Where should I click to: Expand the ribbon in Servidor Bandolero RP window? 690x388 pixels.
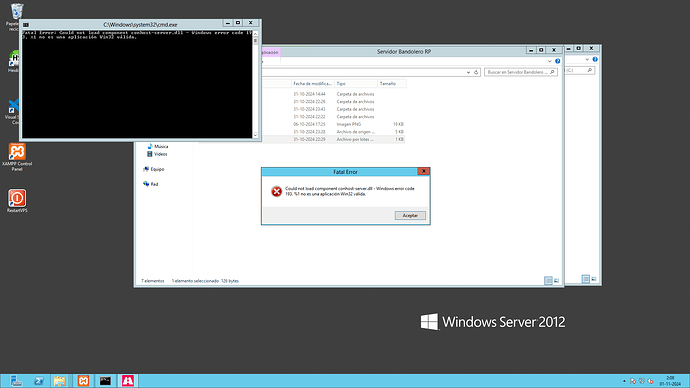550,61
